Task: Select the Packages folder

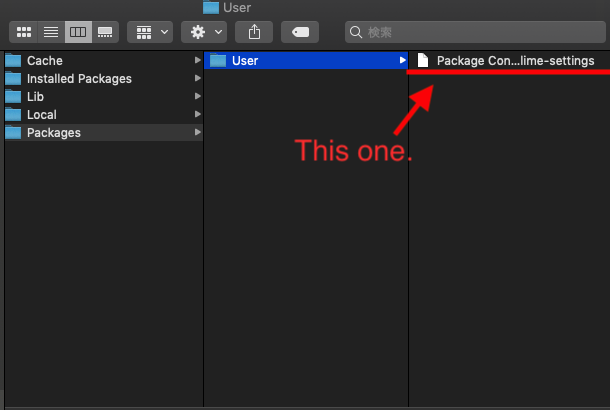Action: [104, 133]
